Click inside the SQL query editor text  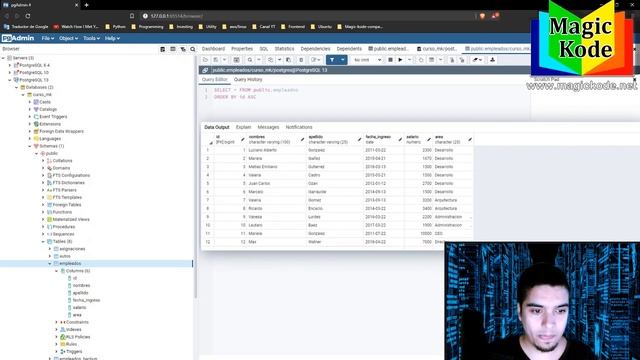(256, 93)
